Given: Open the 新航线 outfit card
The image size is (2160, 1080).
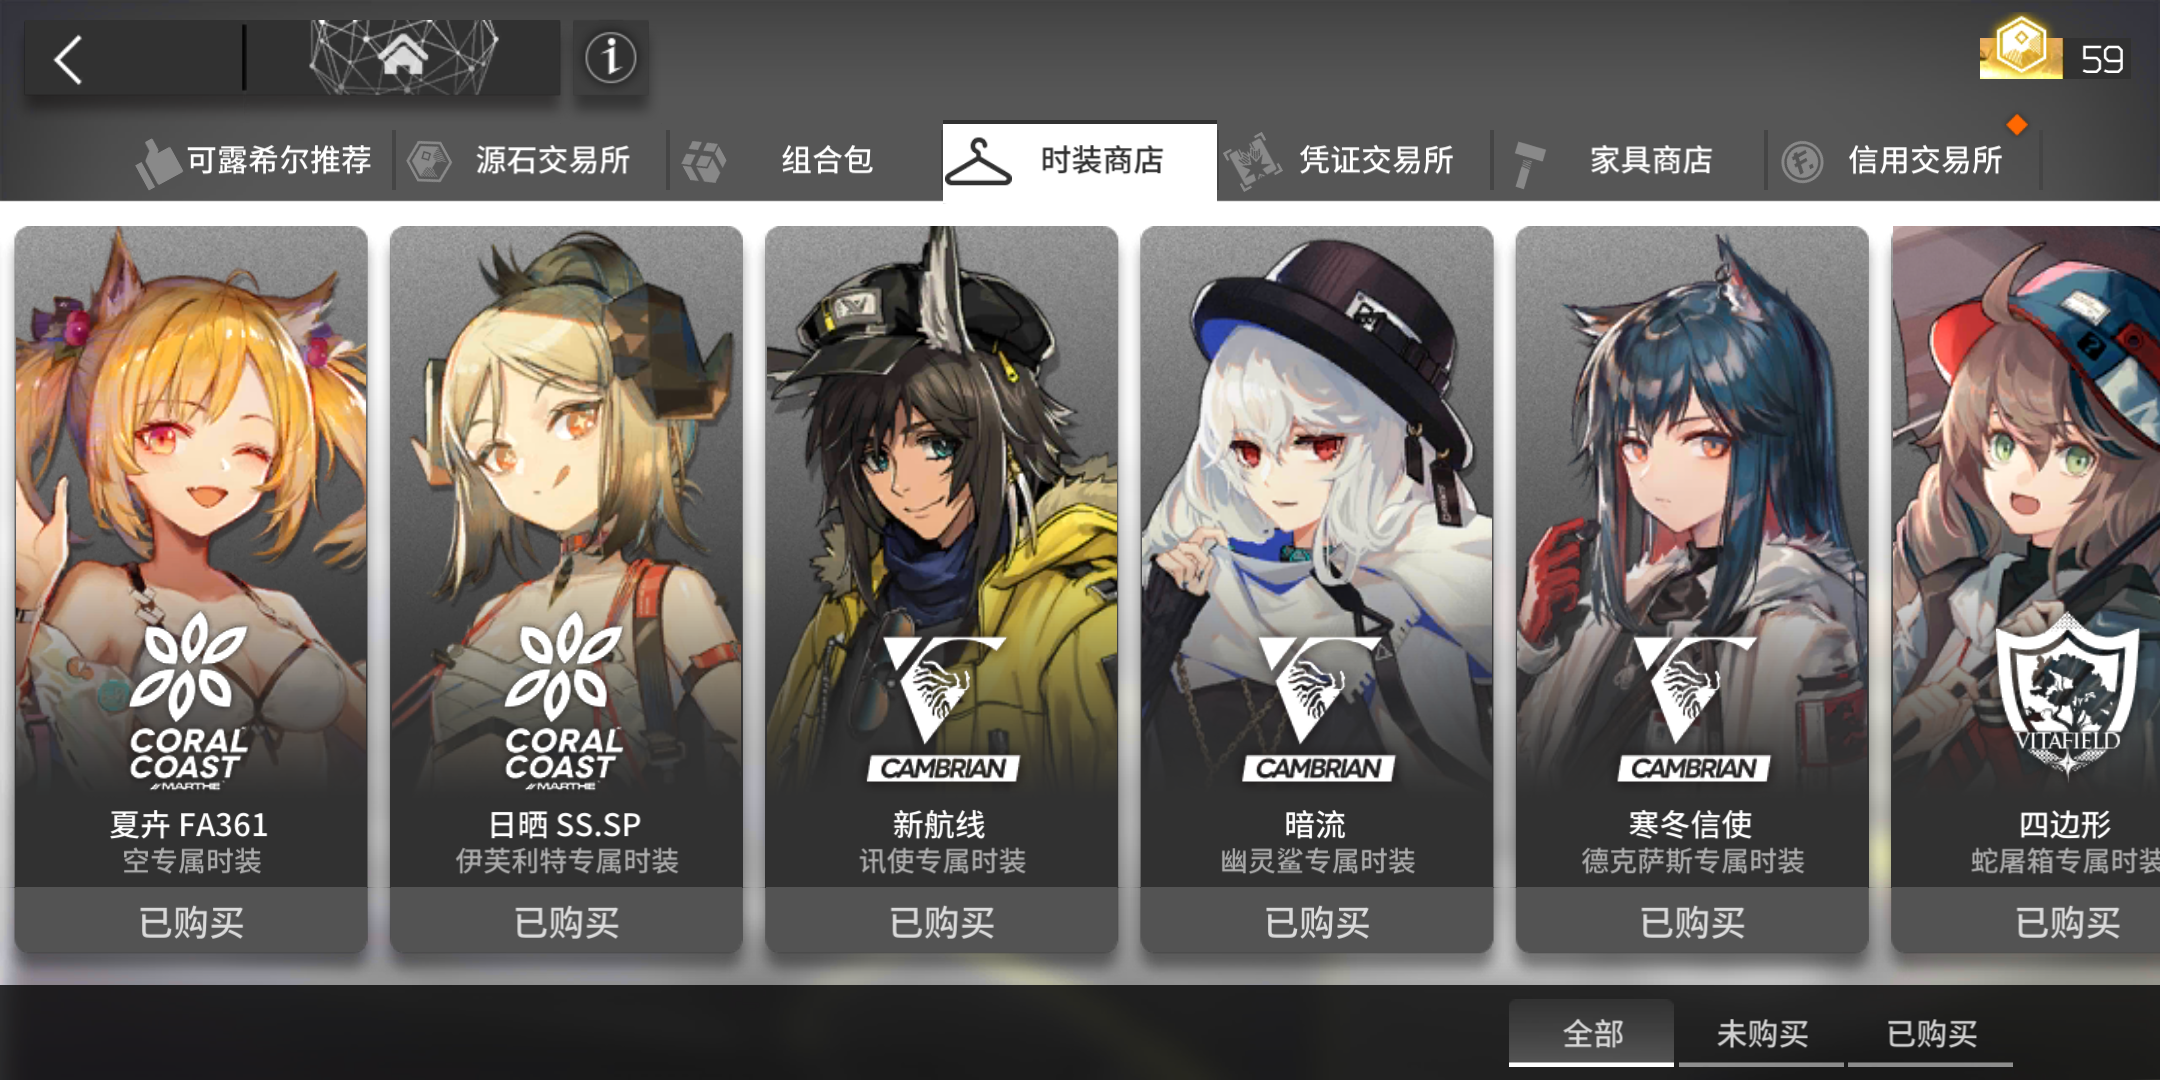Looking at the screenshot, I should 941,557.
